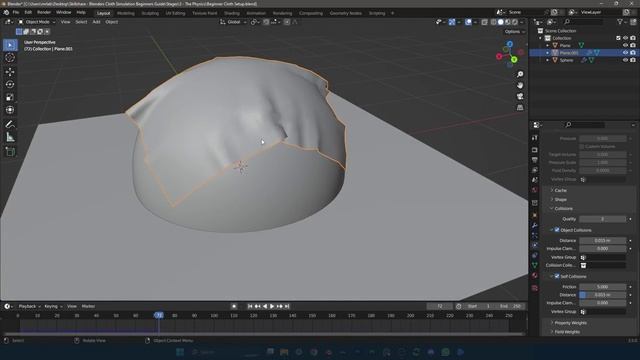This screenshot has width=640, height=360.
Task: Toggle Self Collisions checkbox
Action: [557, 276]
